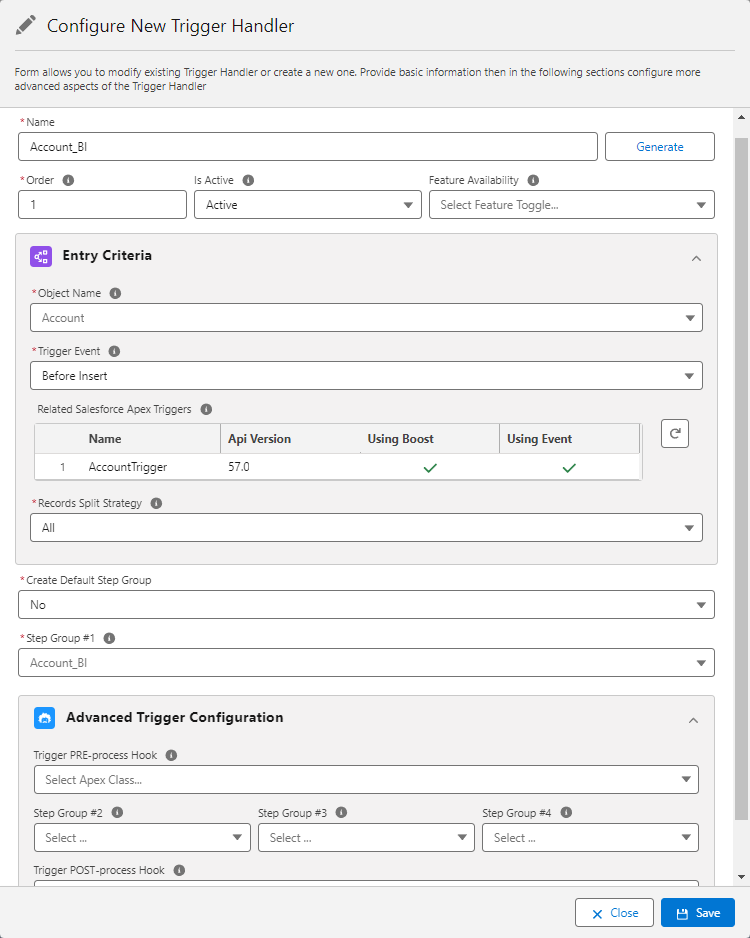
Task: Click the Step Group #1 info icon
Action: [109, 638]
